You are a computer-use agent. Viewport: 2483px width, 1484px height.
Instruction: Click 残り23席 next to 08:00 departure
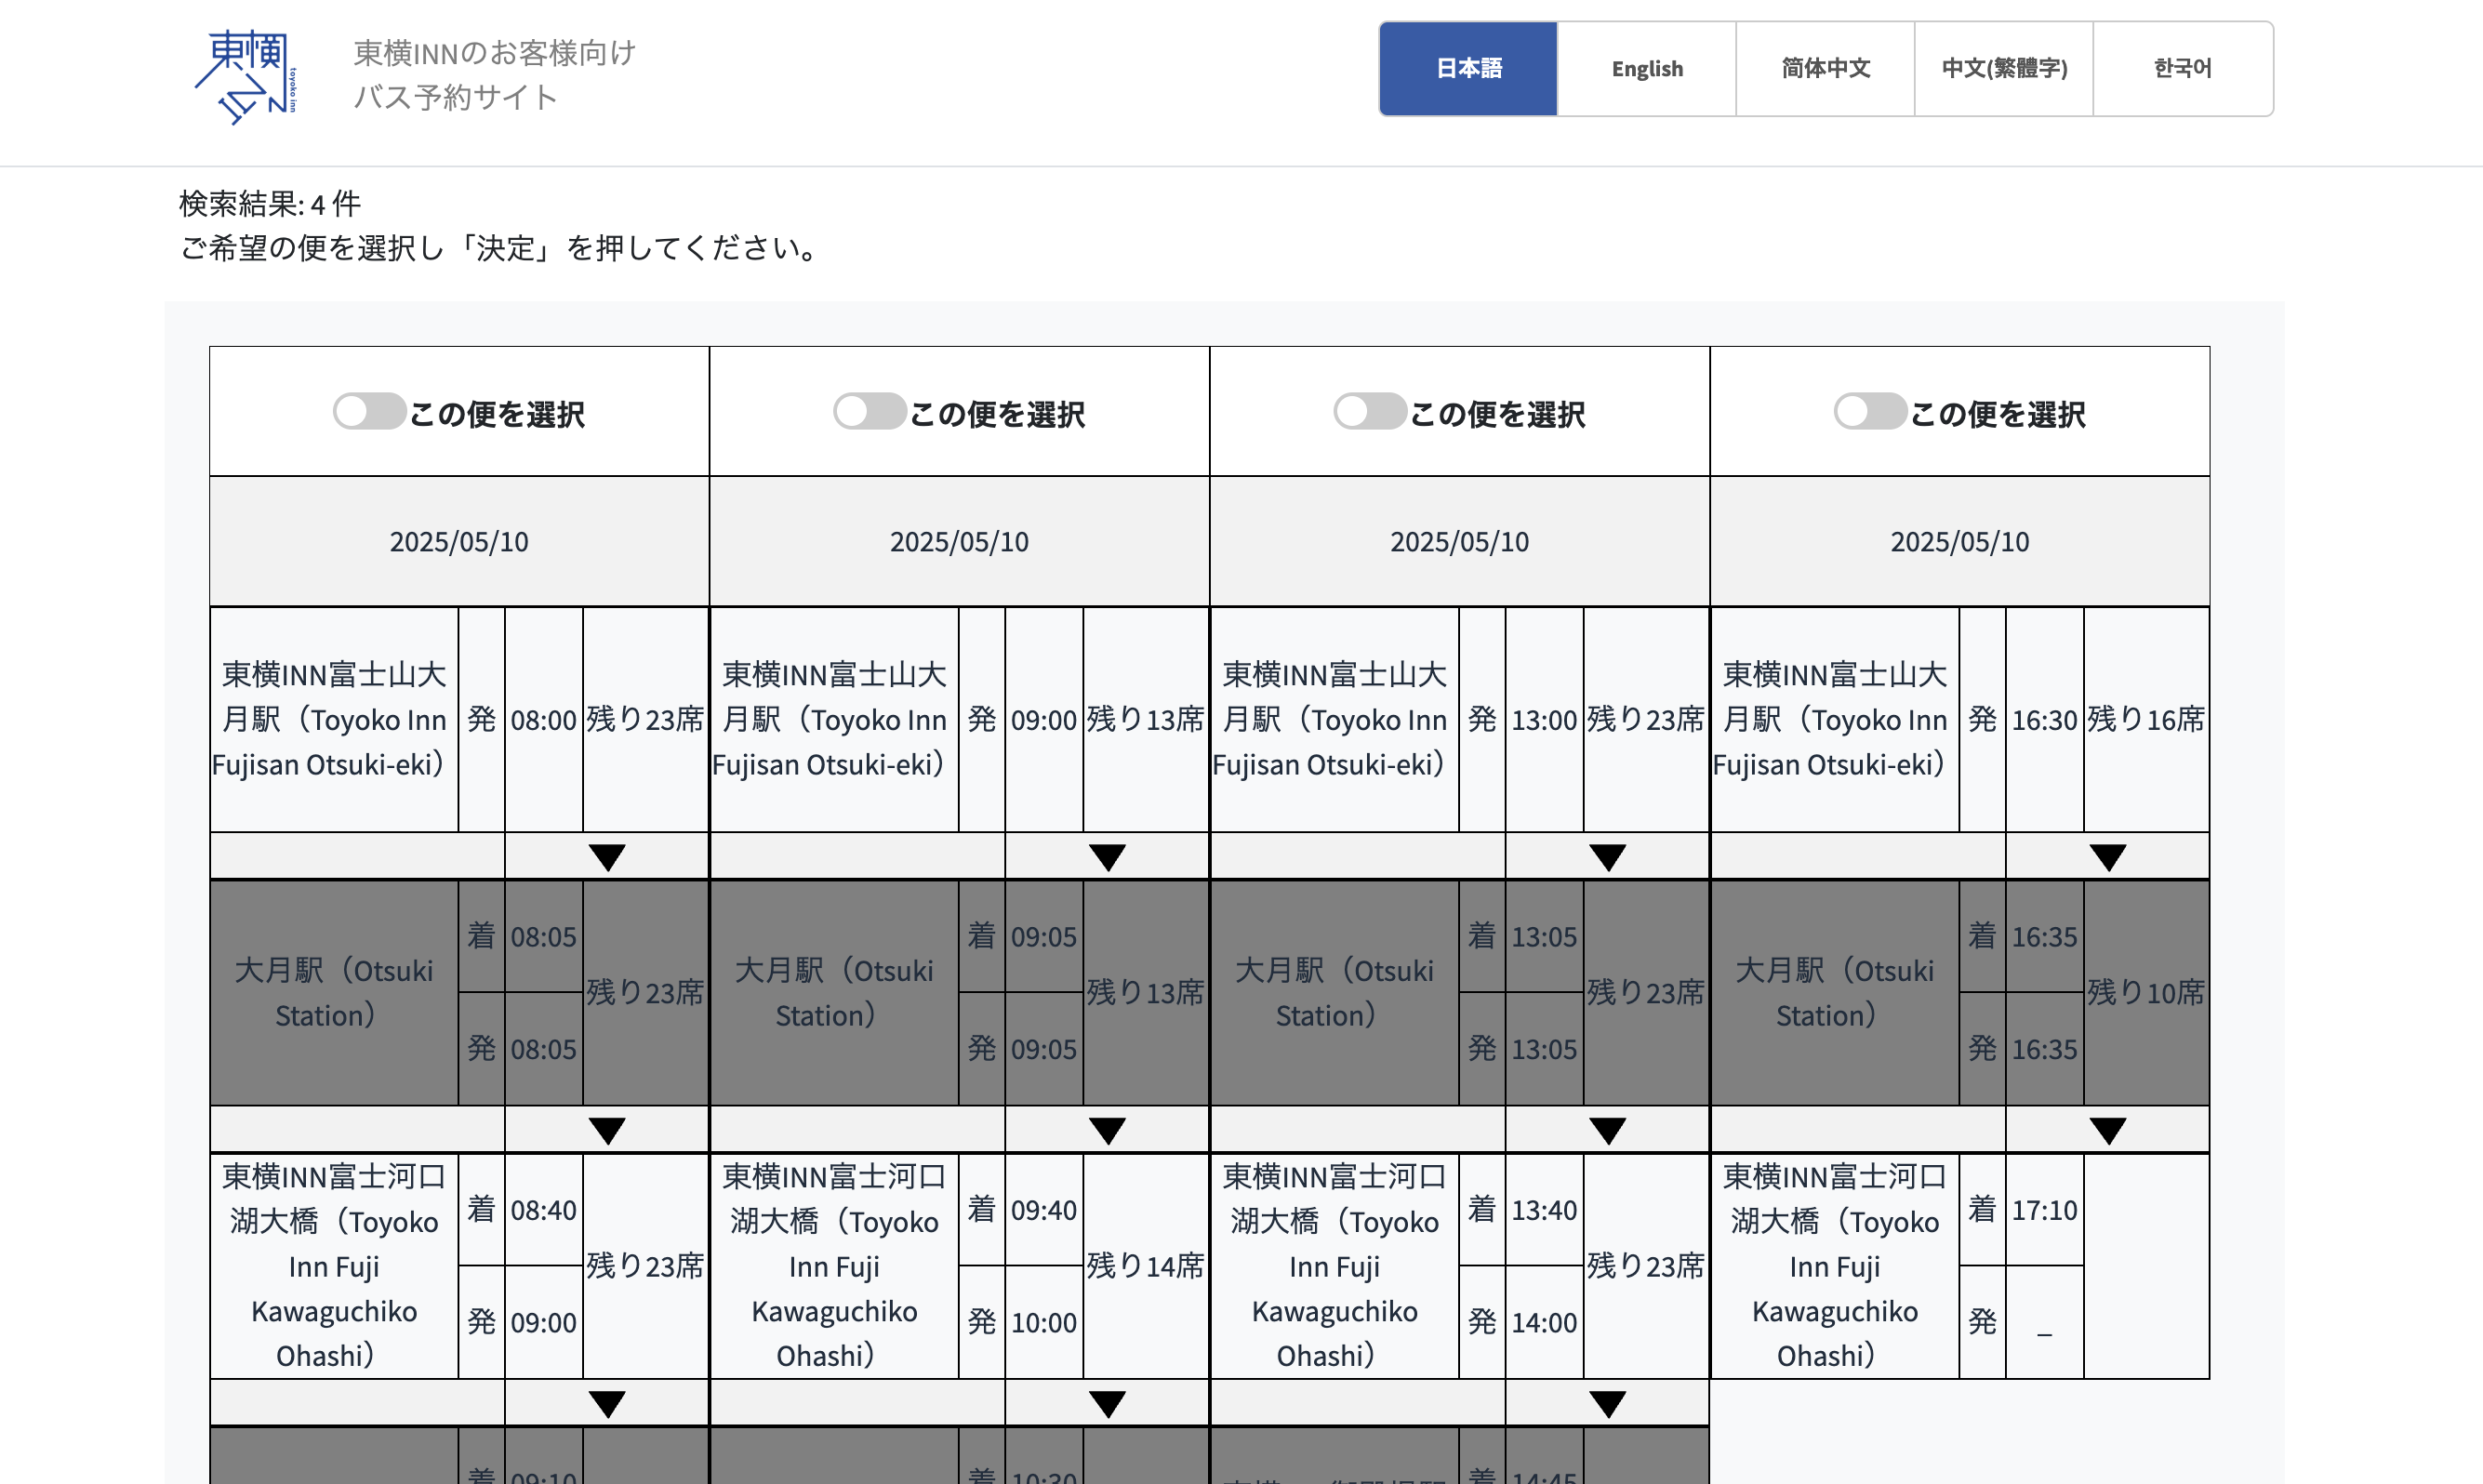coord(645,719)
